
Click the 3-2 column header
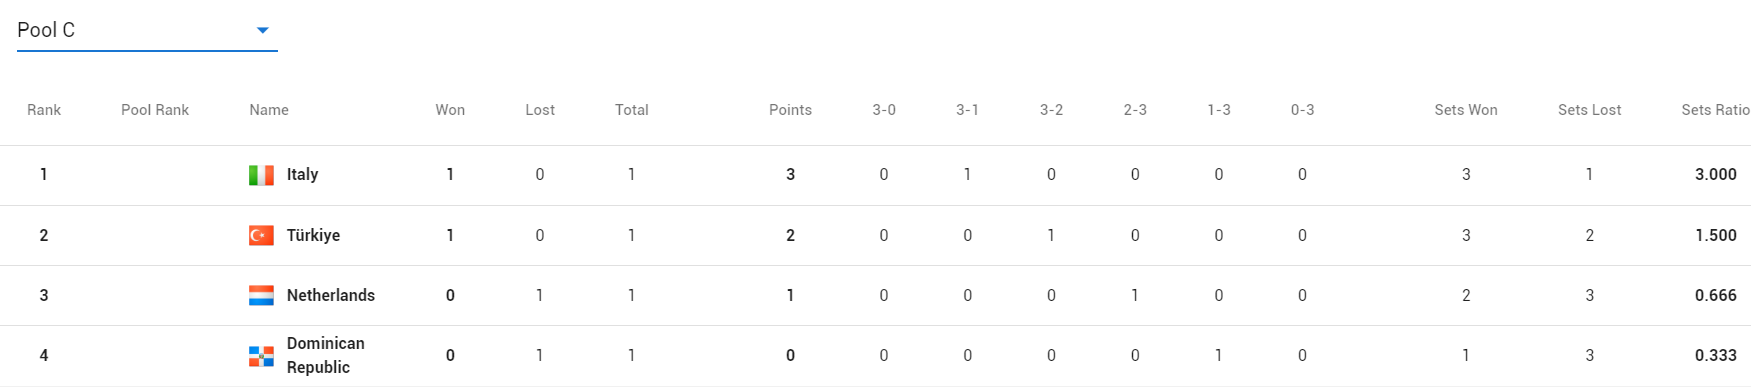[x=1051, y=110]
